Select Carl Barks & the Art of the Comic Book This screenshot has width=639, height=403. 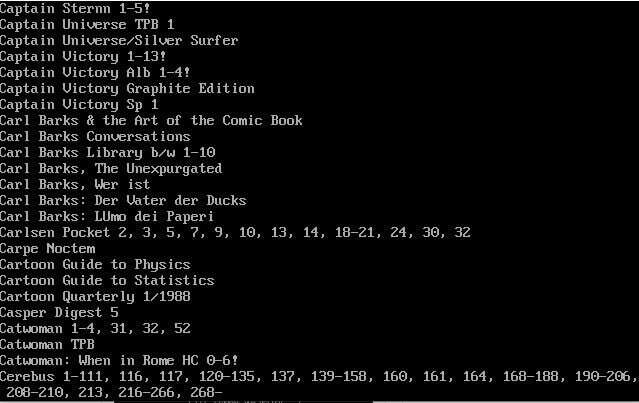[151, 120]
